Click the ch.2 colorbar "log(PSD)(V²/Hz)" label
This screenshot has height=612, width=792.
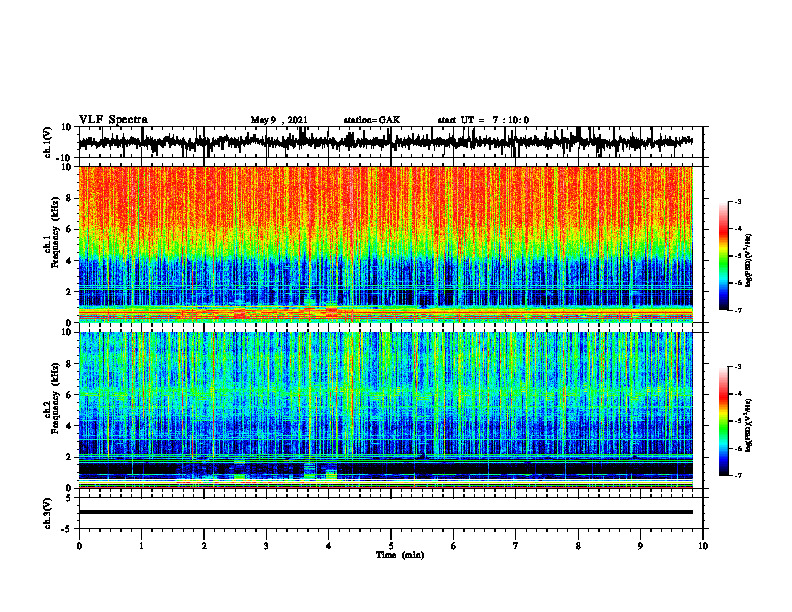[749, 424]
